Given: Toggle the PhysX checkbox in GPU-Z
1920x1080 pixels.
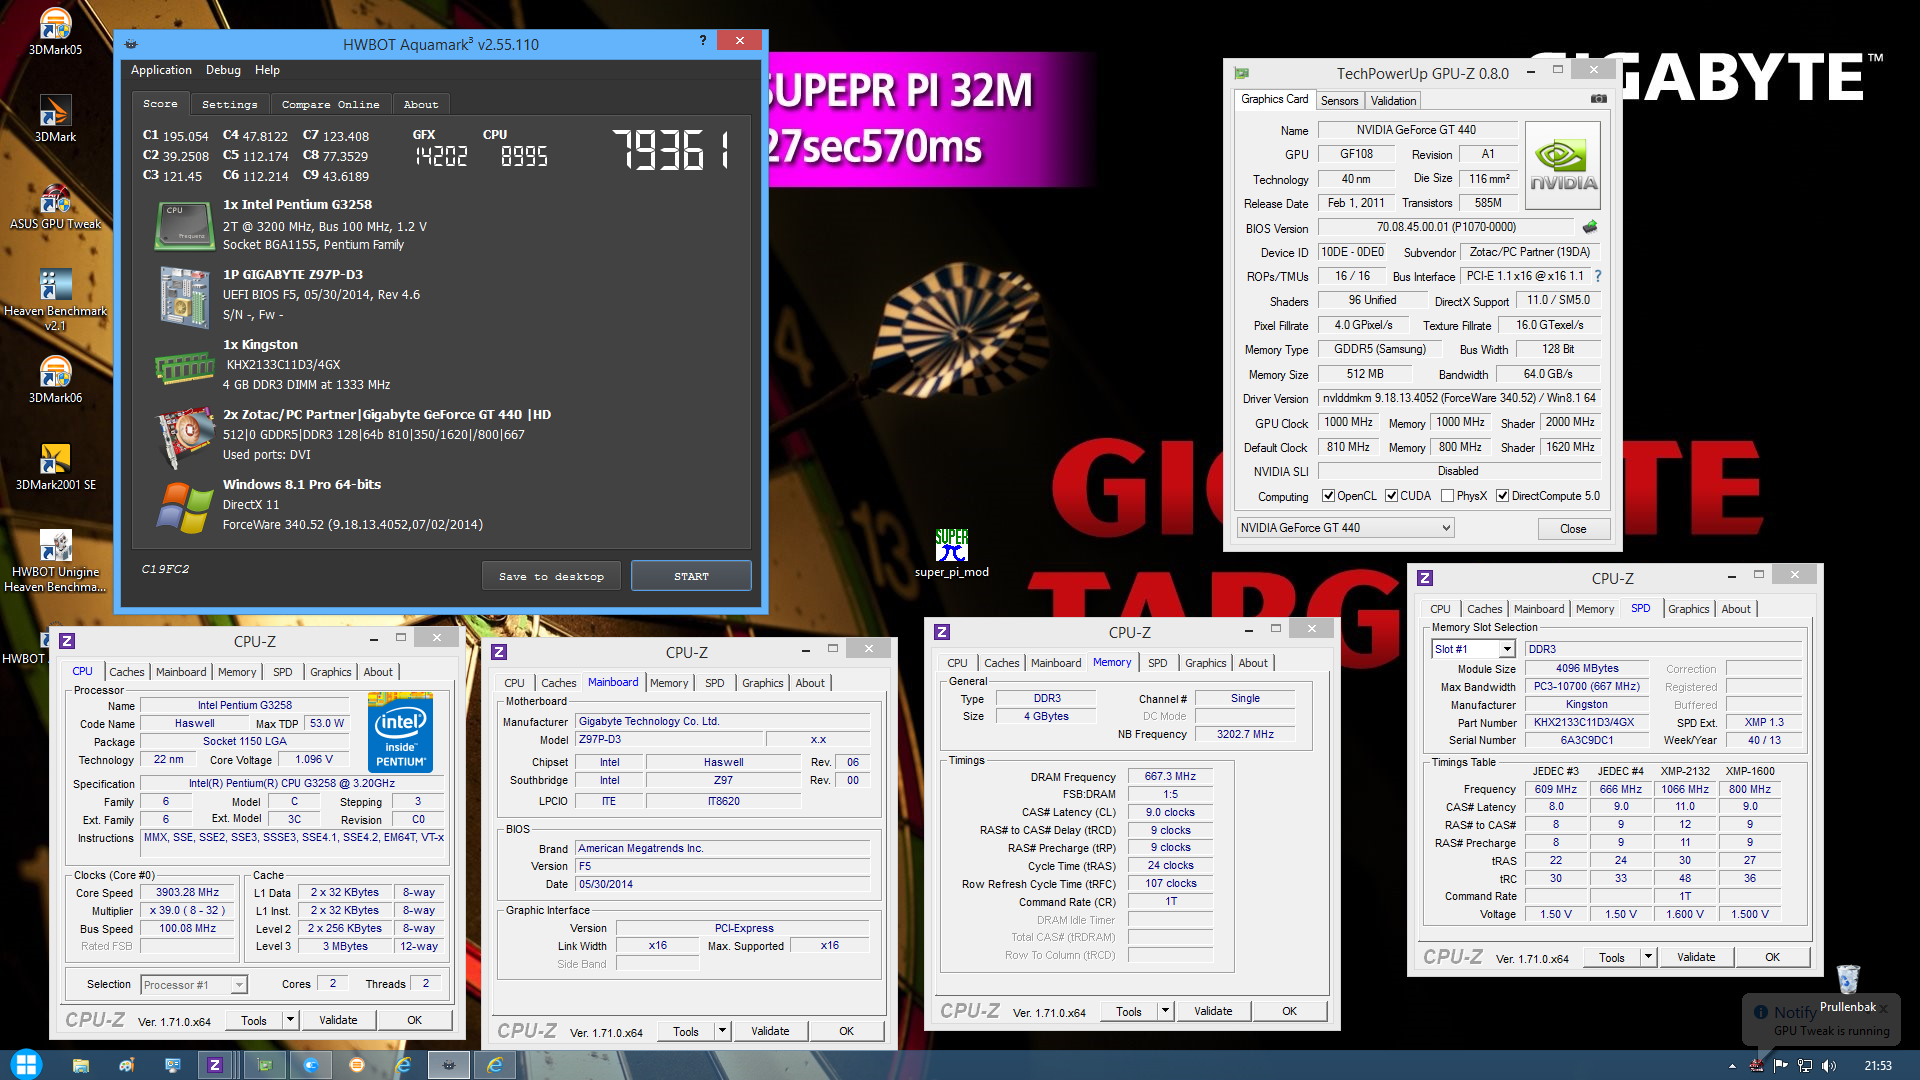Looking at the screenshot, I should [1447, 496].
